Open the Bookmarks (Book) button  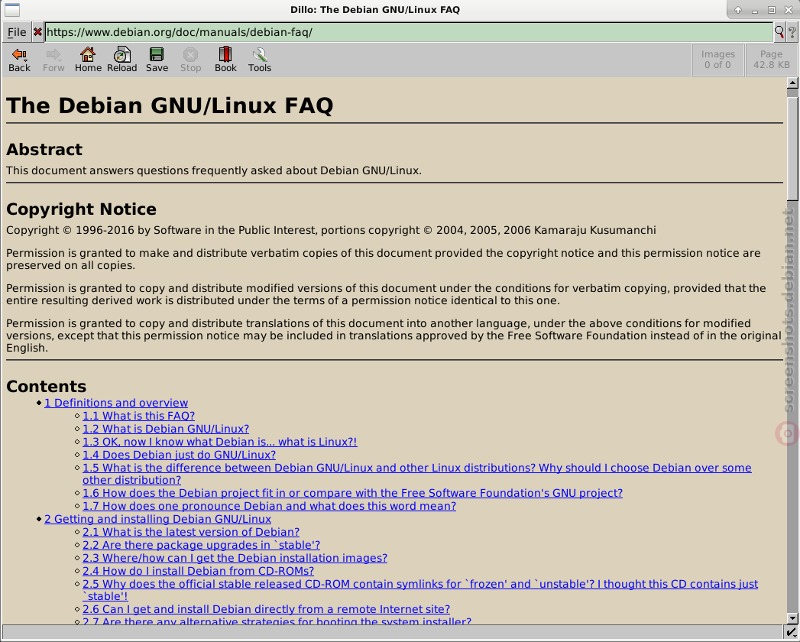[x=225, y=60]
